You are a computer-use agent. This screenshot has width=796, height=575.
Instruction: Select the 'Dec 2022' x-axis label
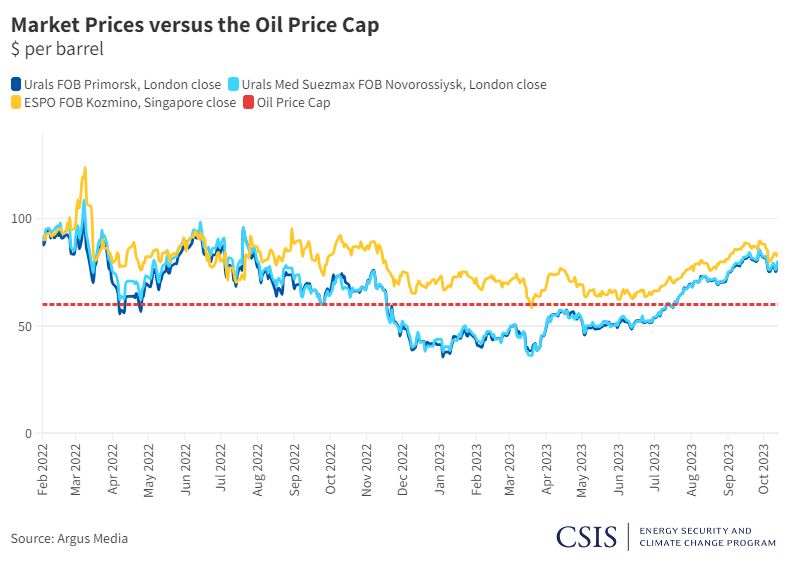click(405, 469)
